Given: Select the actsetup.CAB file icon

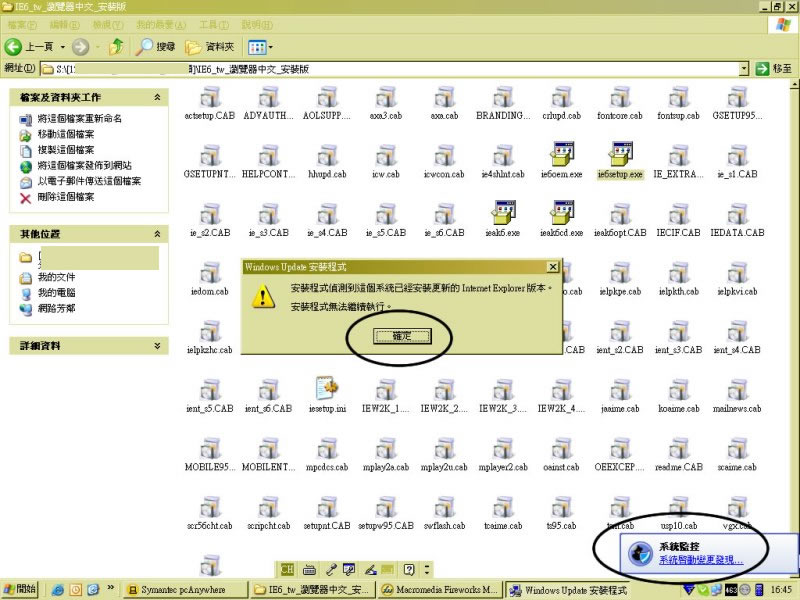Looking at the screenshot, I should (x=210, y=96).
